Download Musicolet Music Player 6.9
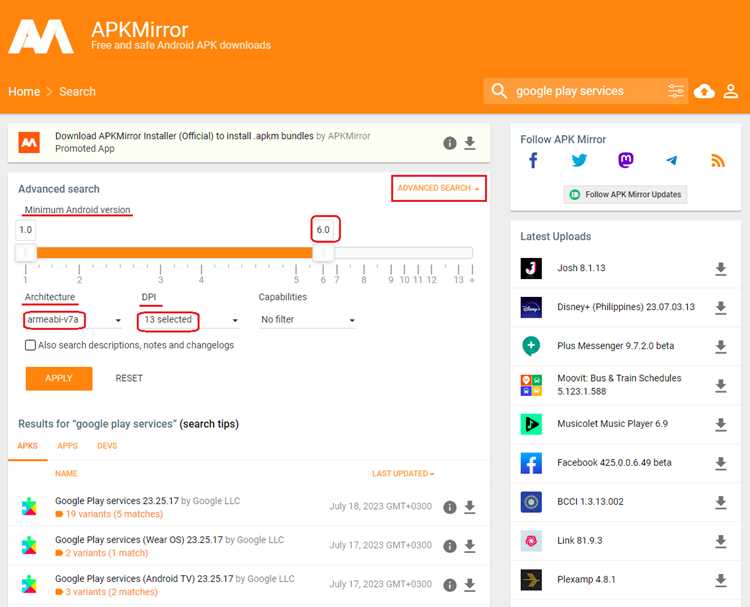This screenshot has height=607, width=750. (x=721, y=424)
